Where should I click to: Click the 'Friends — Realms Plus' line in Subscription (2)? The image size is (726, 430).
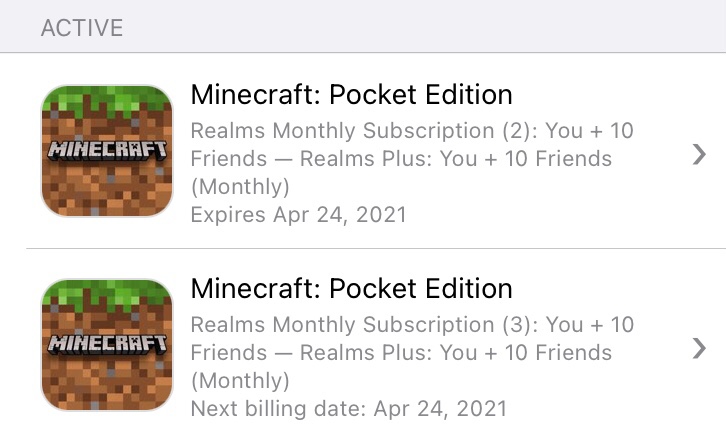pyautogui.click(x=401, y=159)
